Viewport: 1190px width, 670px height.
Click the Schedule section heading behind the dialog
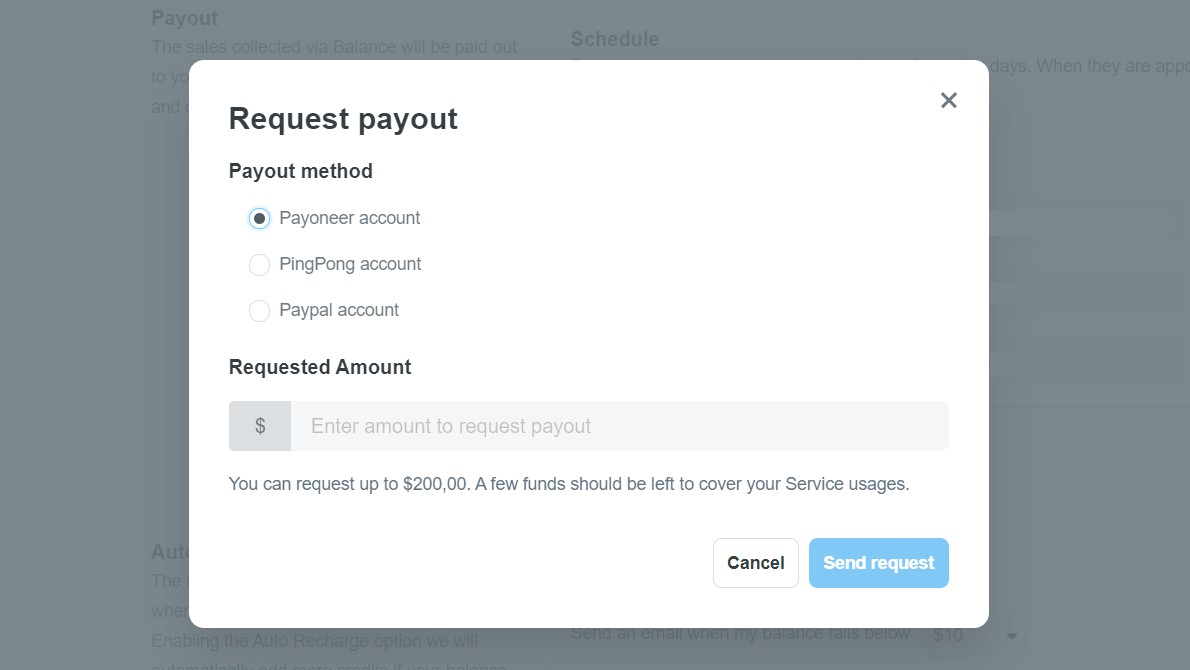pyautogui.click(x=614, y=39)
